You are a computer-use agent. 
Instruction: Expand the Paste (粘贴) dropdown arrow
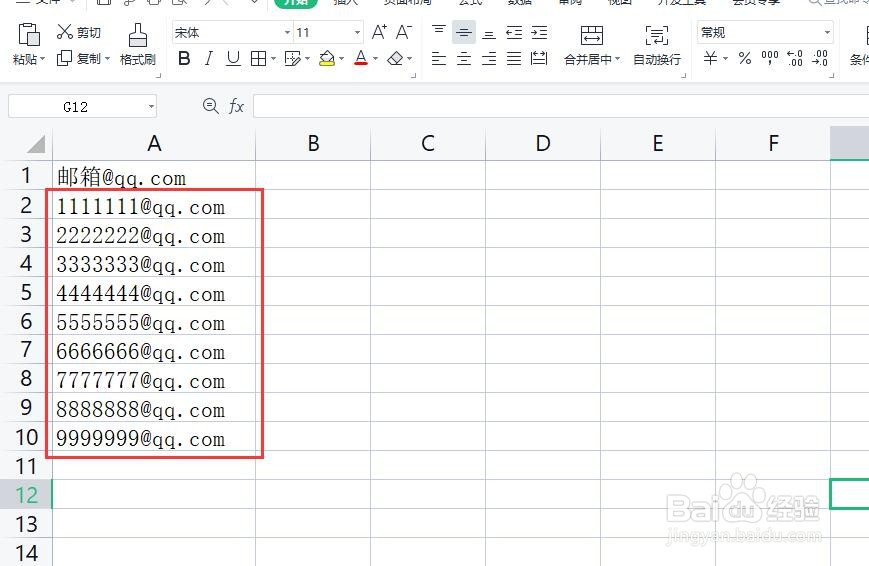pyautogui.click(x=43, y=59)
